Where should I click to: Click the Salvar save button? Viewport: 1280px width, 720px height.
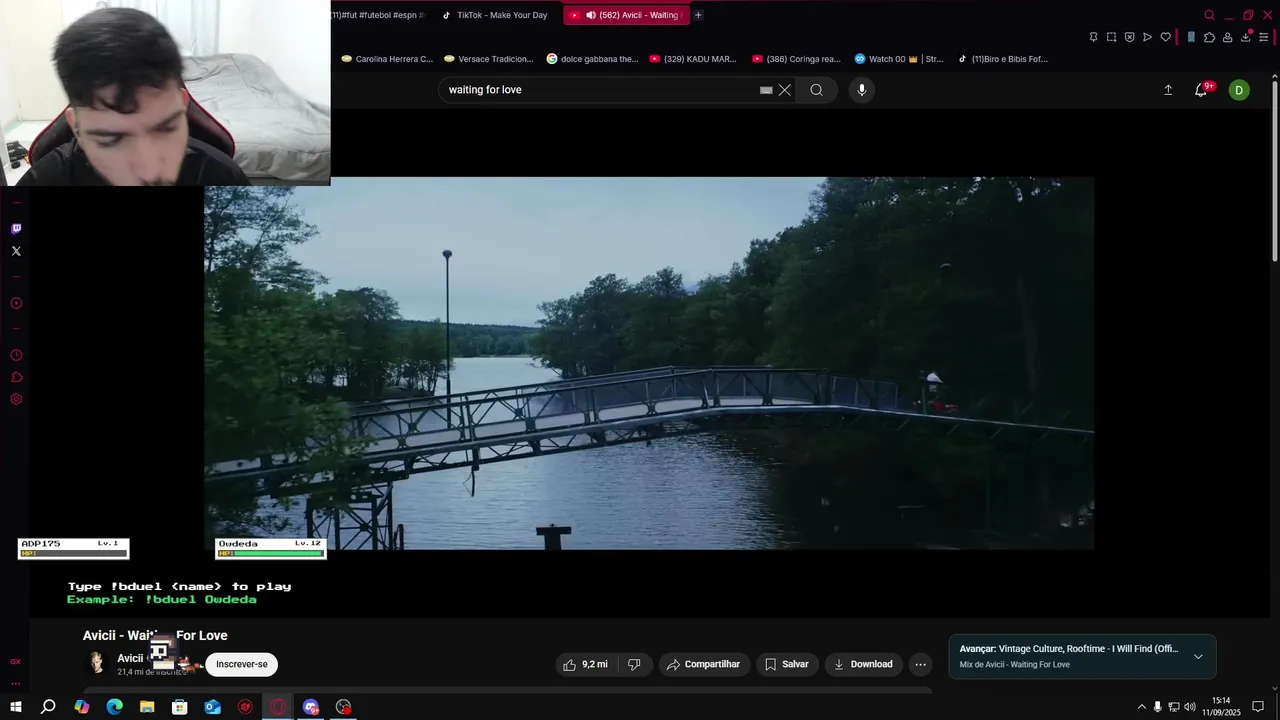point(787,664)
